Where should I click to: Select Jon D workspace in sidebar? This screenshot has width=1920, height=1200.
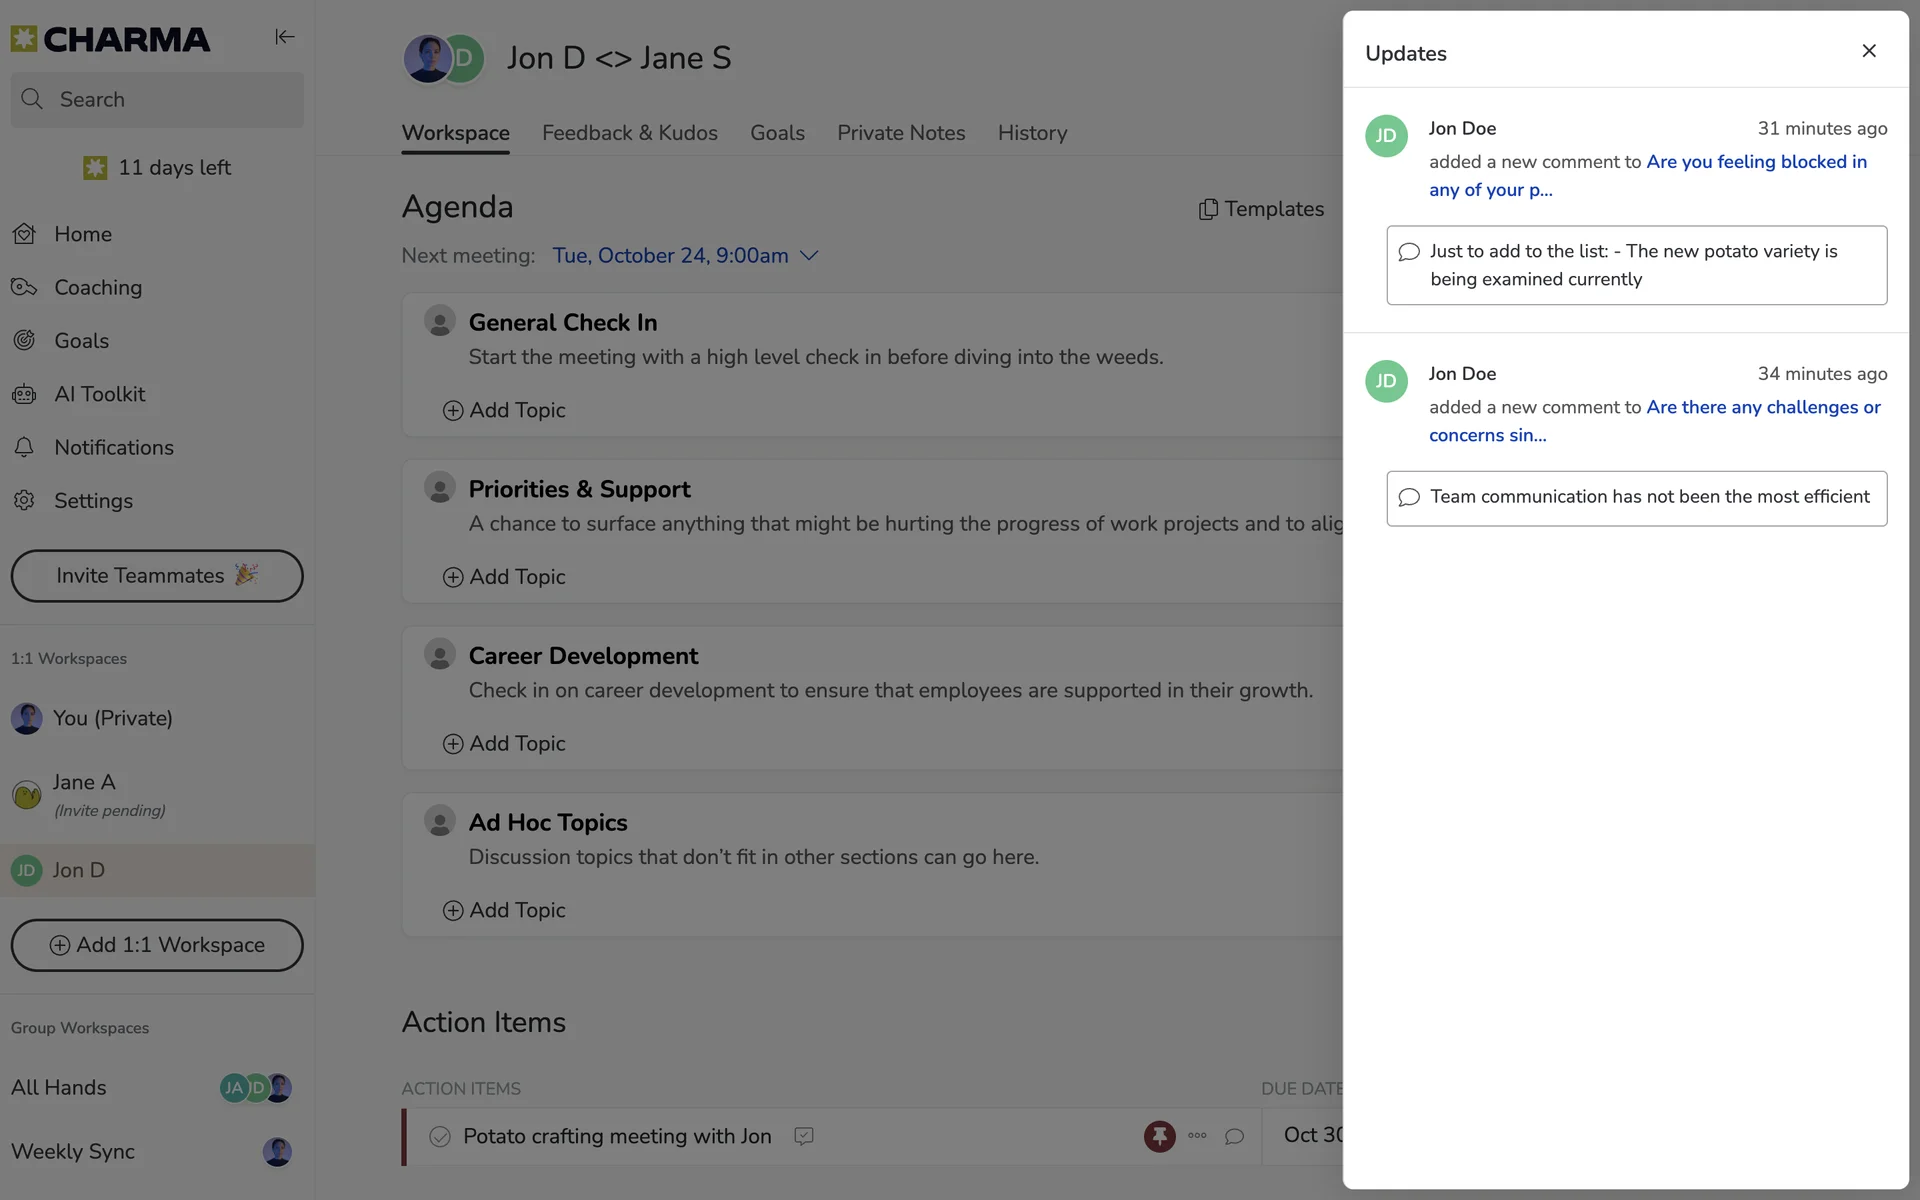coord(79,870)
